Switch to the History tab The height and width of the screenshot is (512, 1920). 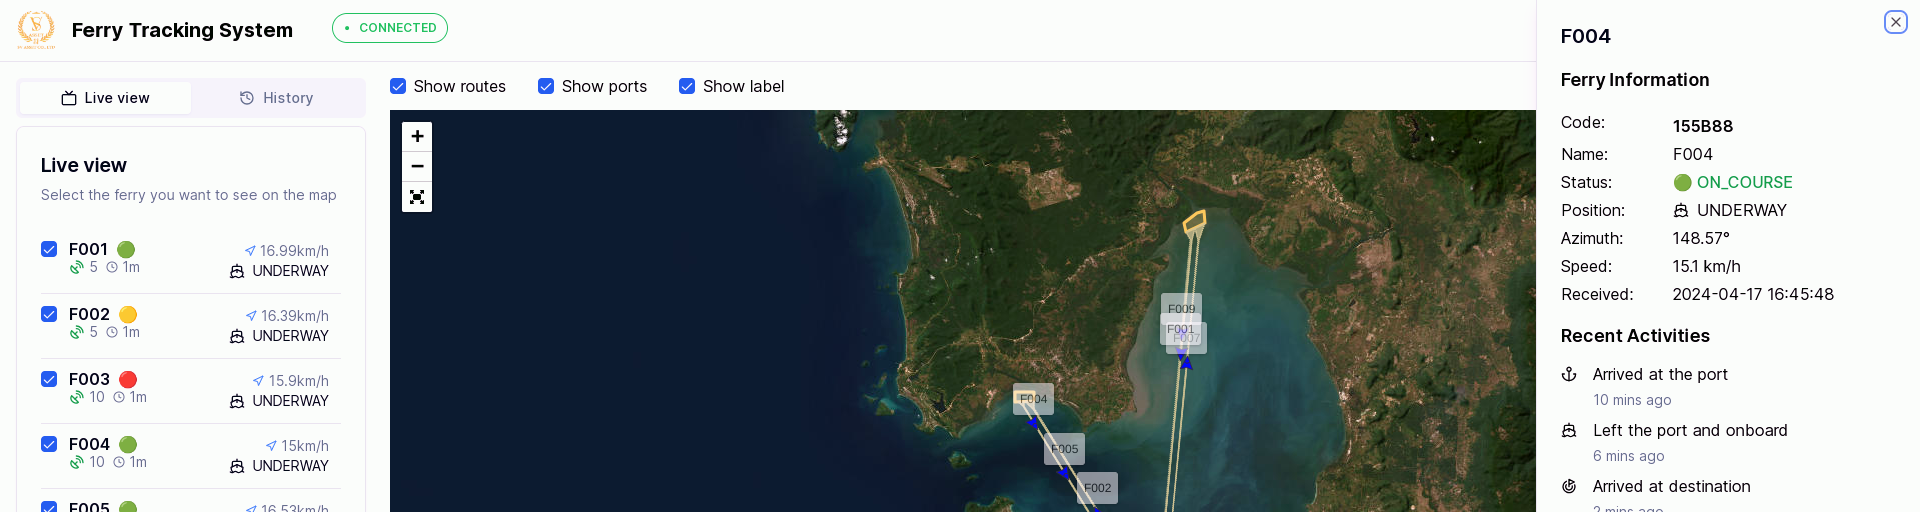(x=277, y=98)
